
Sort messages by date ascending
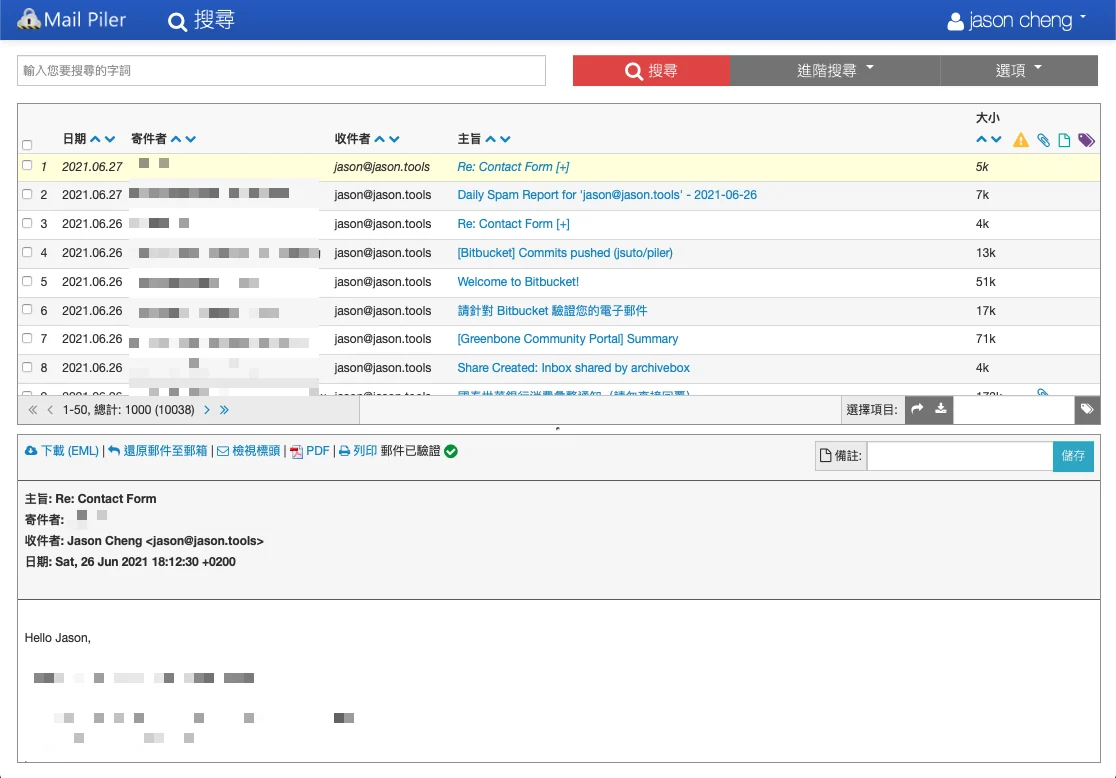pos(95,140)
